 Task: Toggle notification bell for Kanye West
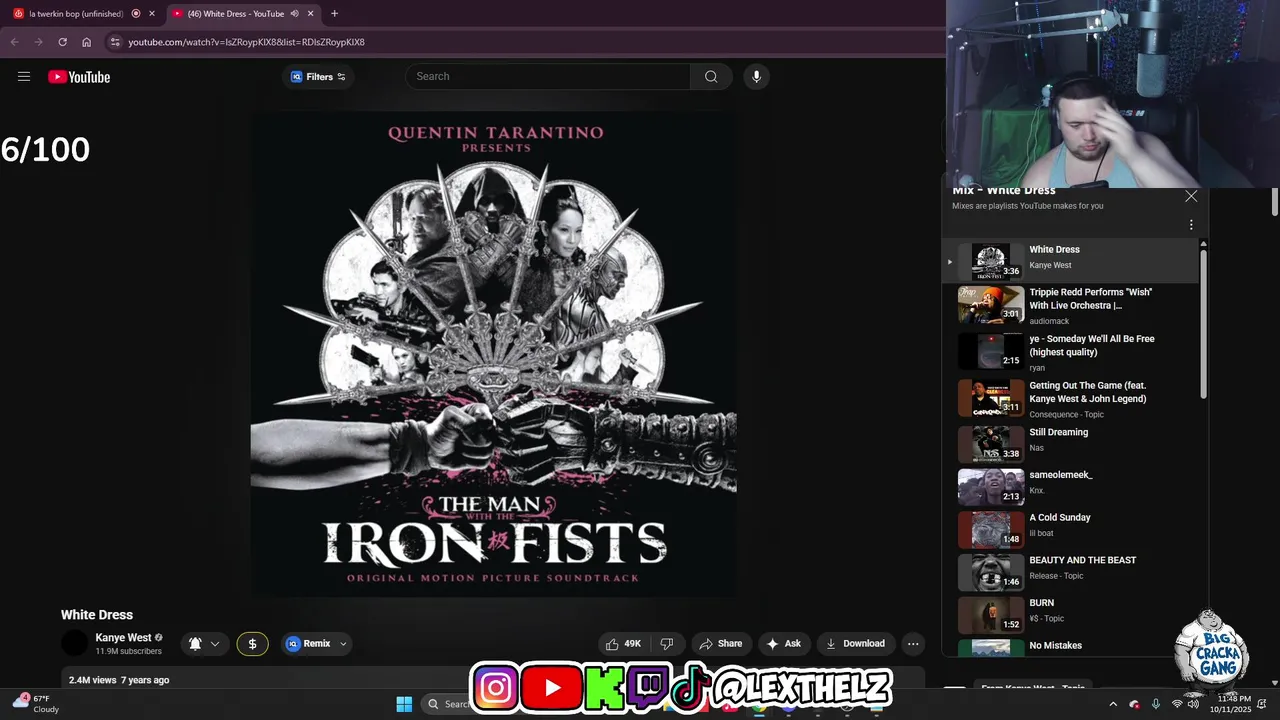tap(195, 644)
